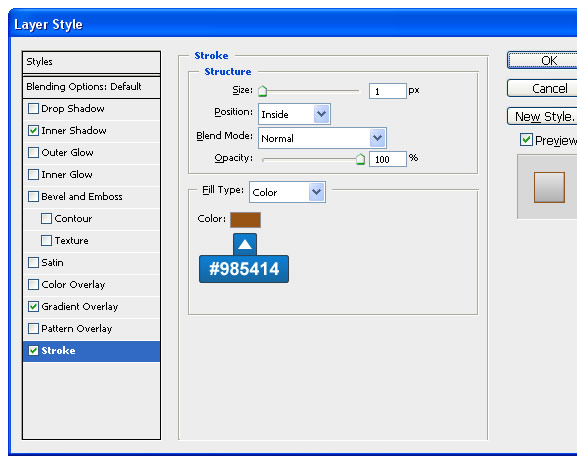Click the style preview thumbnail

[x=549, y=187]
